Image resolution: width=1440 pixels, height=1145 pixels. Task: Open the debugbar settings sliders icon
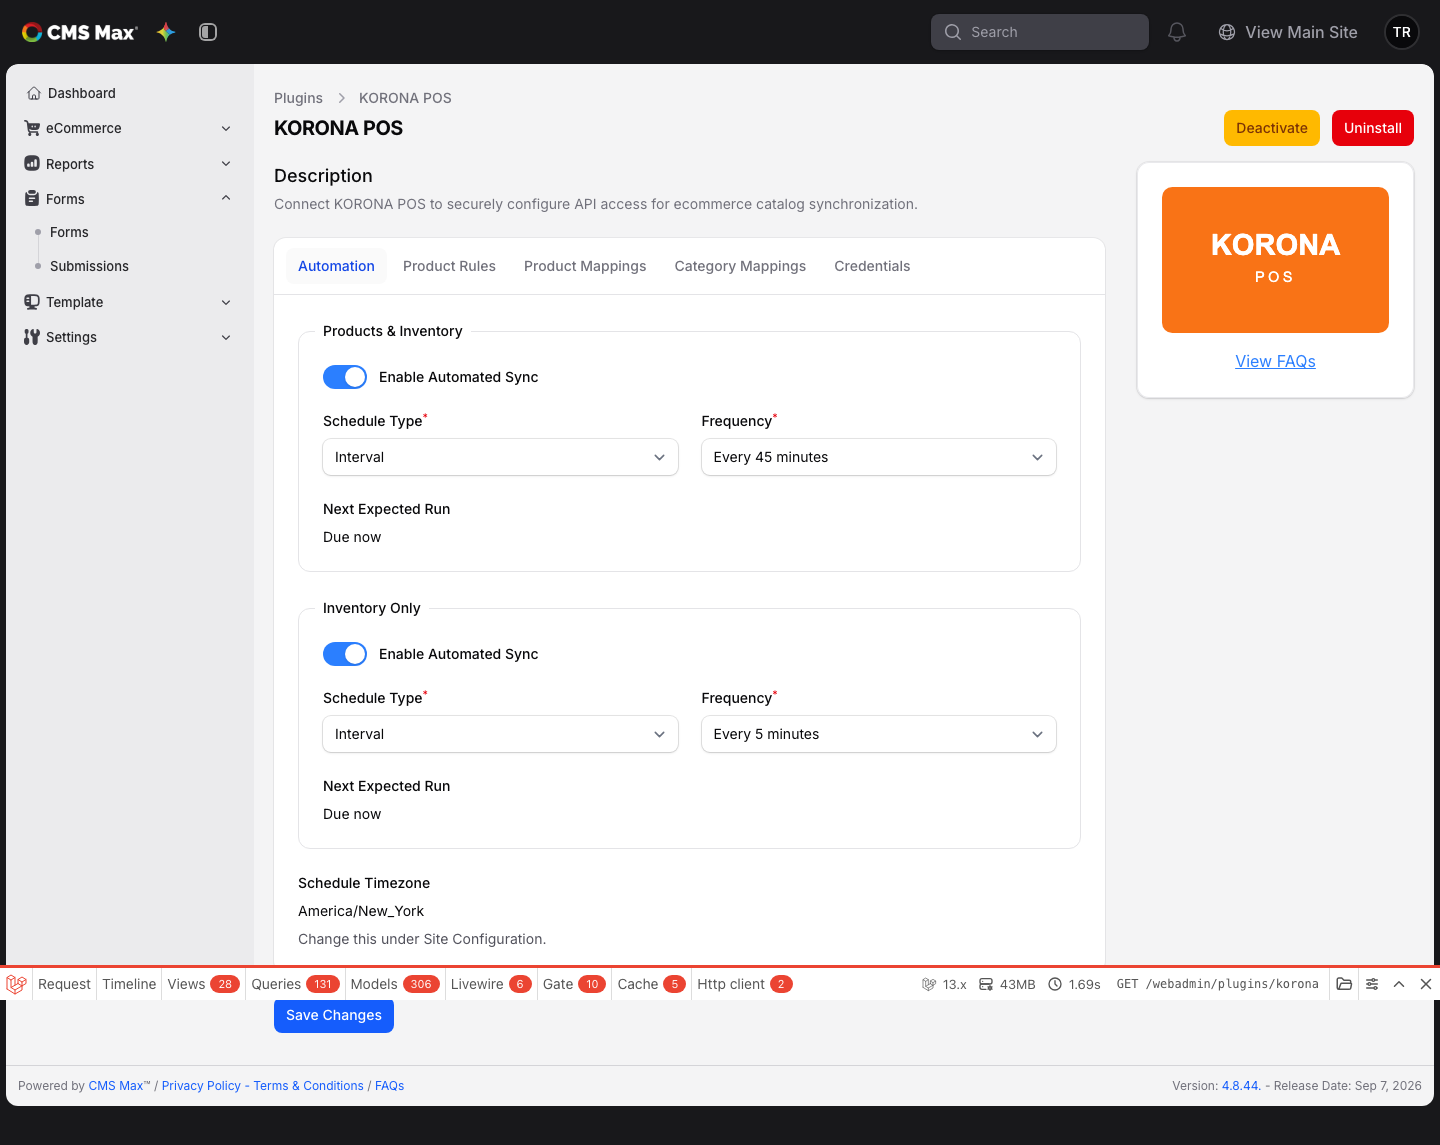pos(1372,984)
